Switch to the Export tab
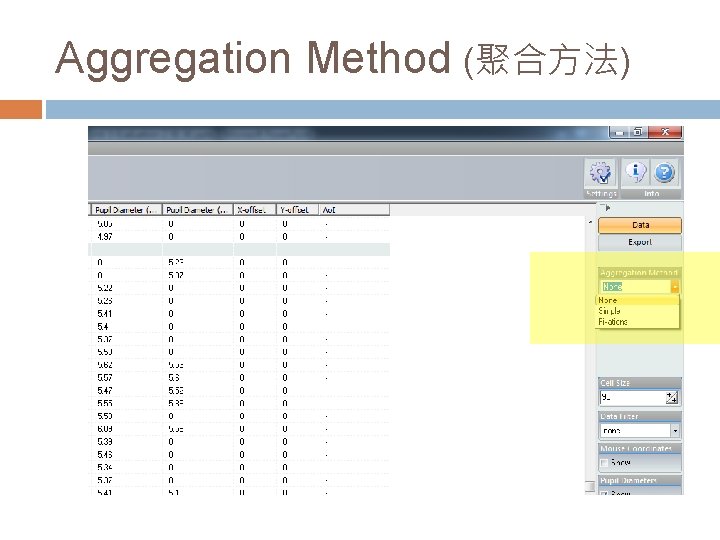Viewport: 720px width, 540px height. tap(640, 242)
